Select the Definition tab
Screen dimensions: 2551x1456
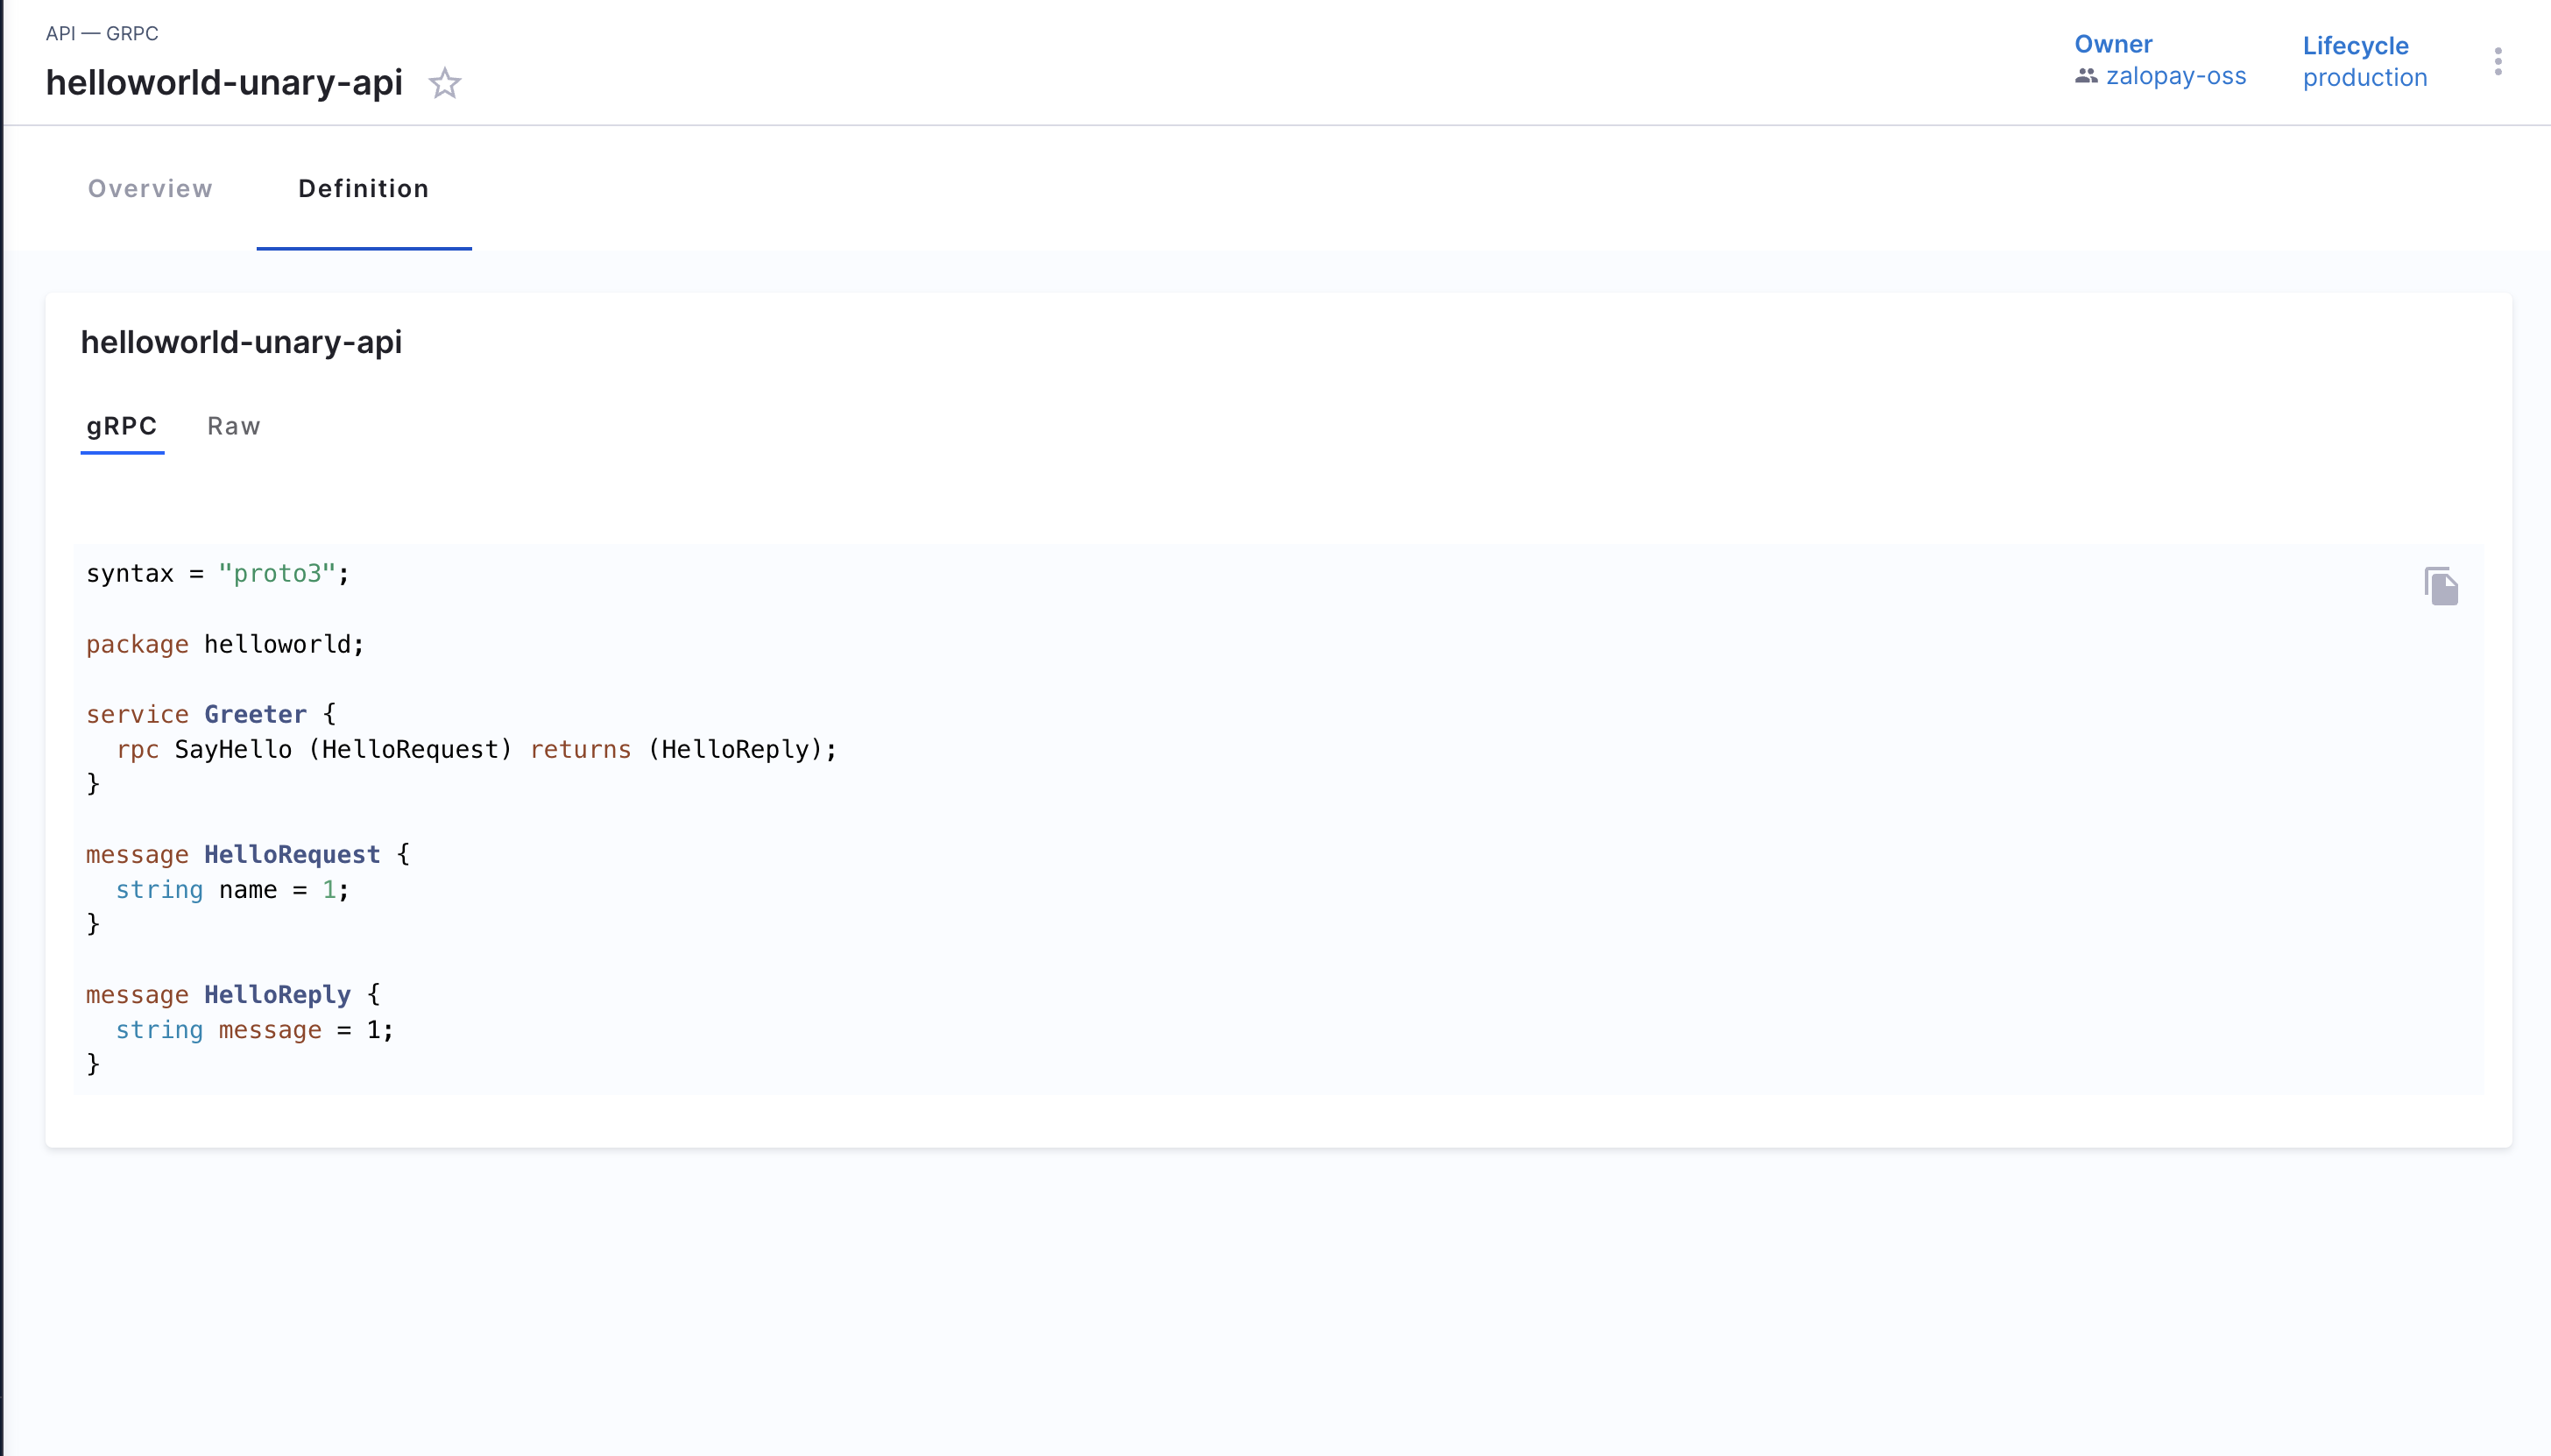(x=363, y=189)
